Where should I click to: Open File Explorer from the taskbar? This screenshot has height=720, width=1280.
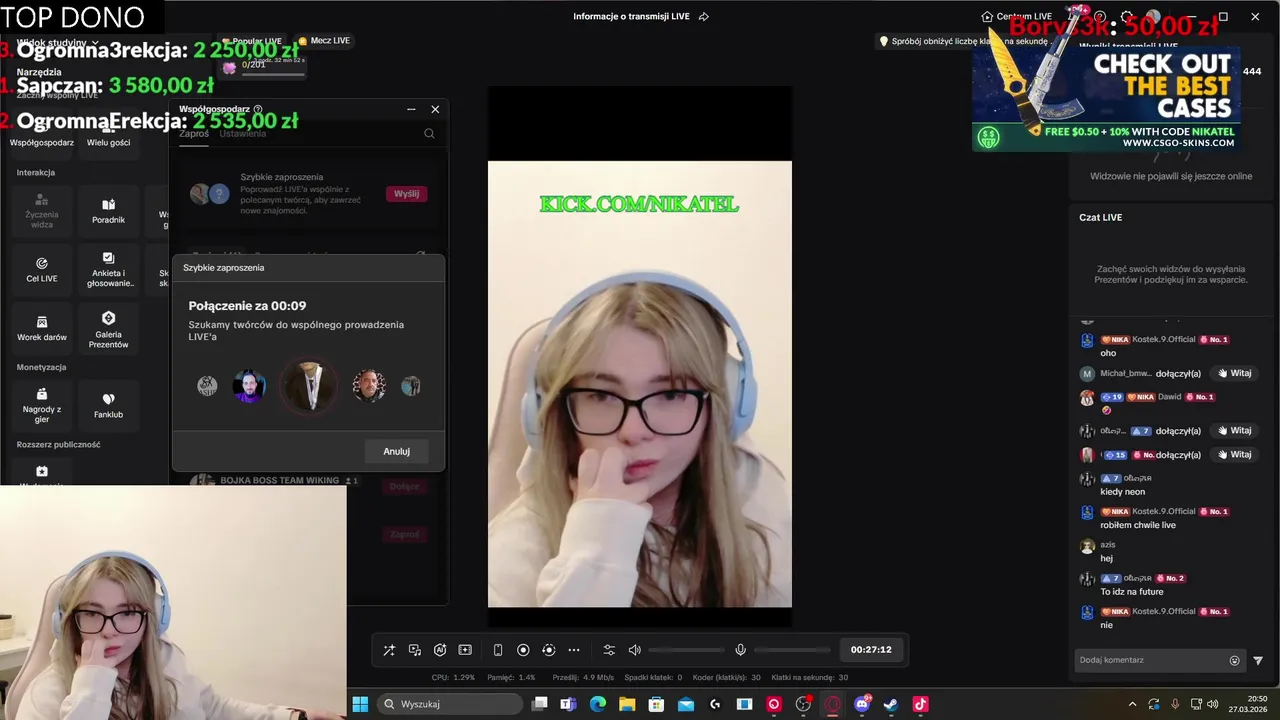pyautogui.click(x=627, y=704)
